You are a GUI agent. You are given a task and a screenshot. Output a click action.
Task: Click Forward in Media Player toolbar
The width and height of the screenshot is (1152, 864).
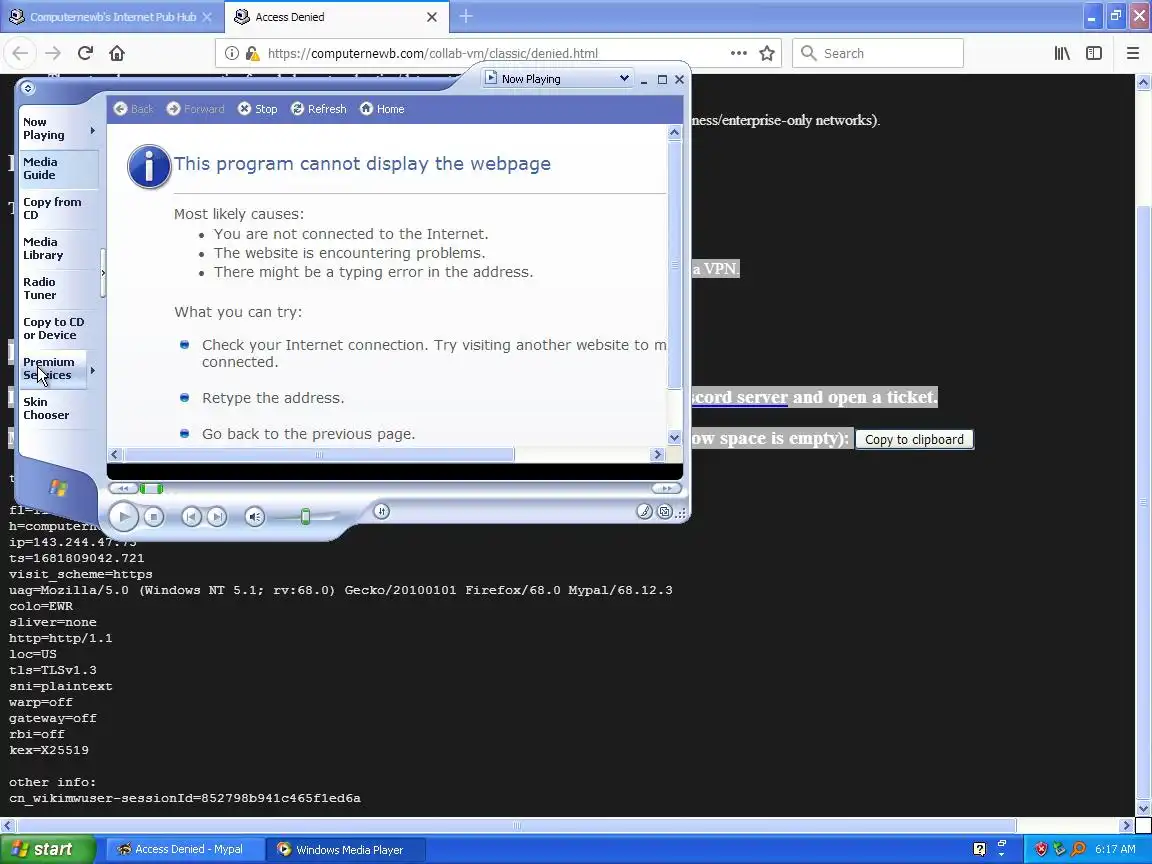[195, 109]
